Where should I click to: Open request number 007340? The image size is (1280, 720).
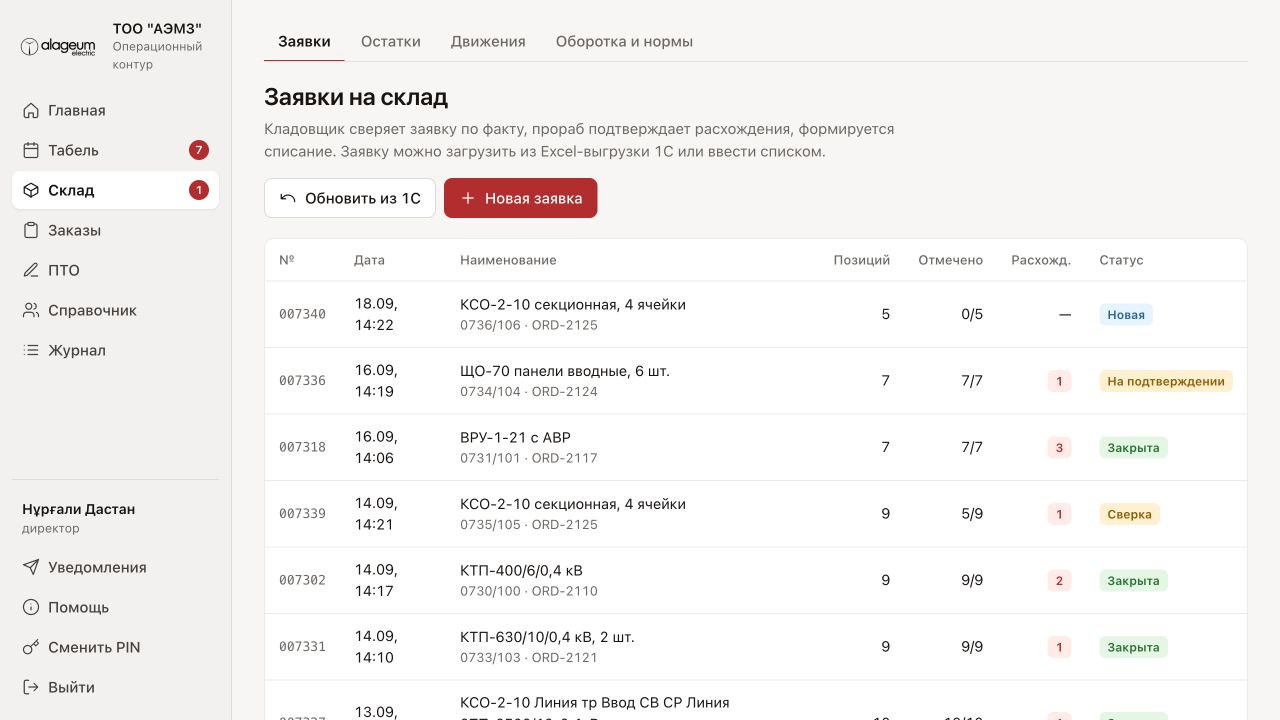pyautogui.click(x=302, y=314)
